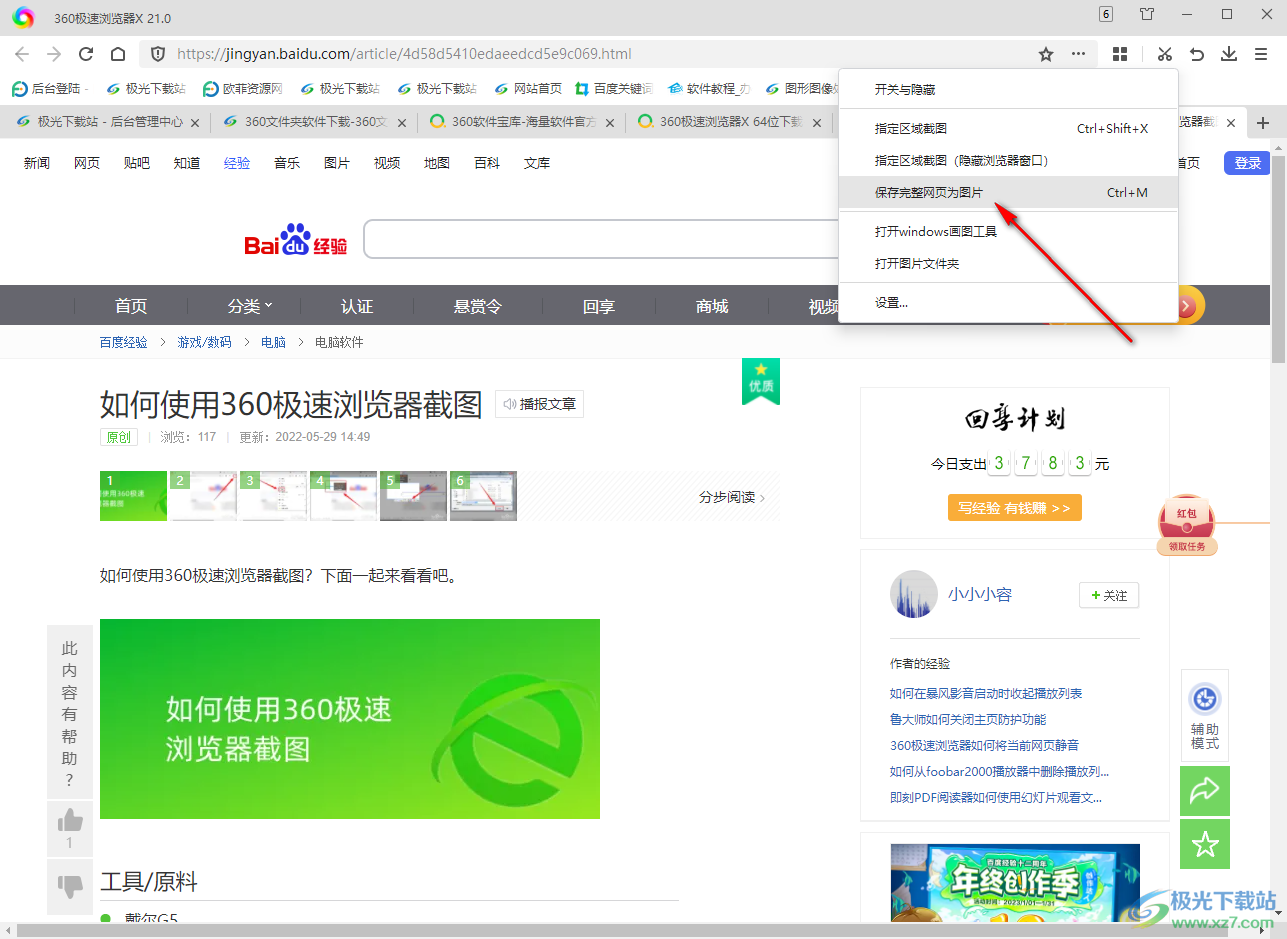The height and width of the screenshot is (939, 1287).
Task: Open article 鲁大师如何关闭主页防护功能
Action: tap(968, 719)
